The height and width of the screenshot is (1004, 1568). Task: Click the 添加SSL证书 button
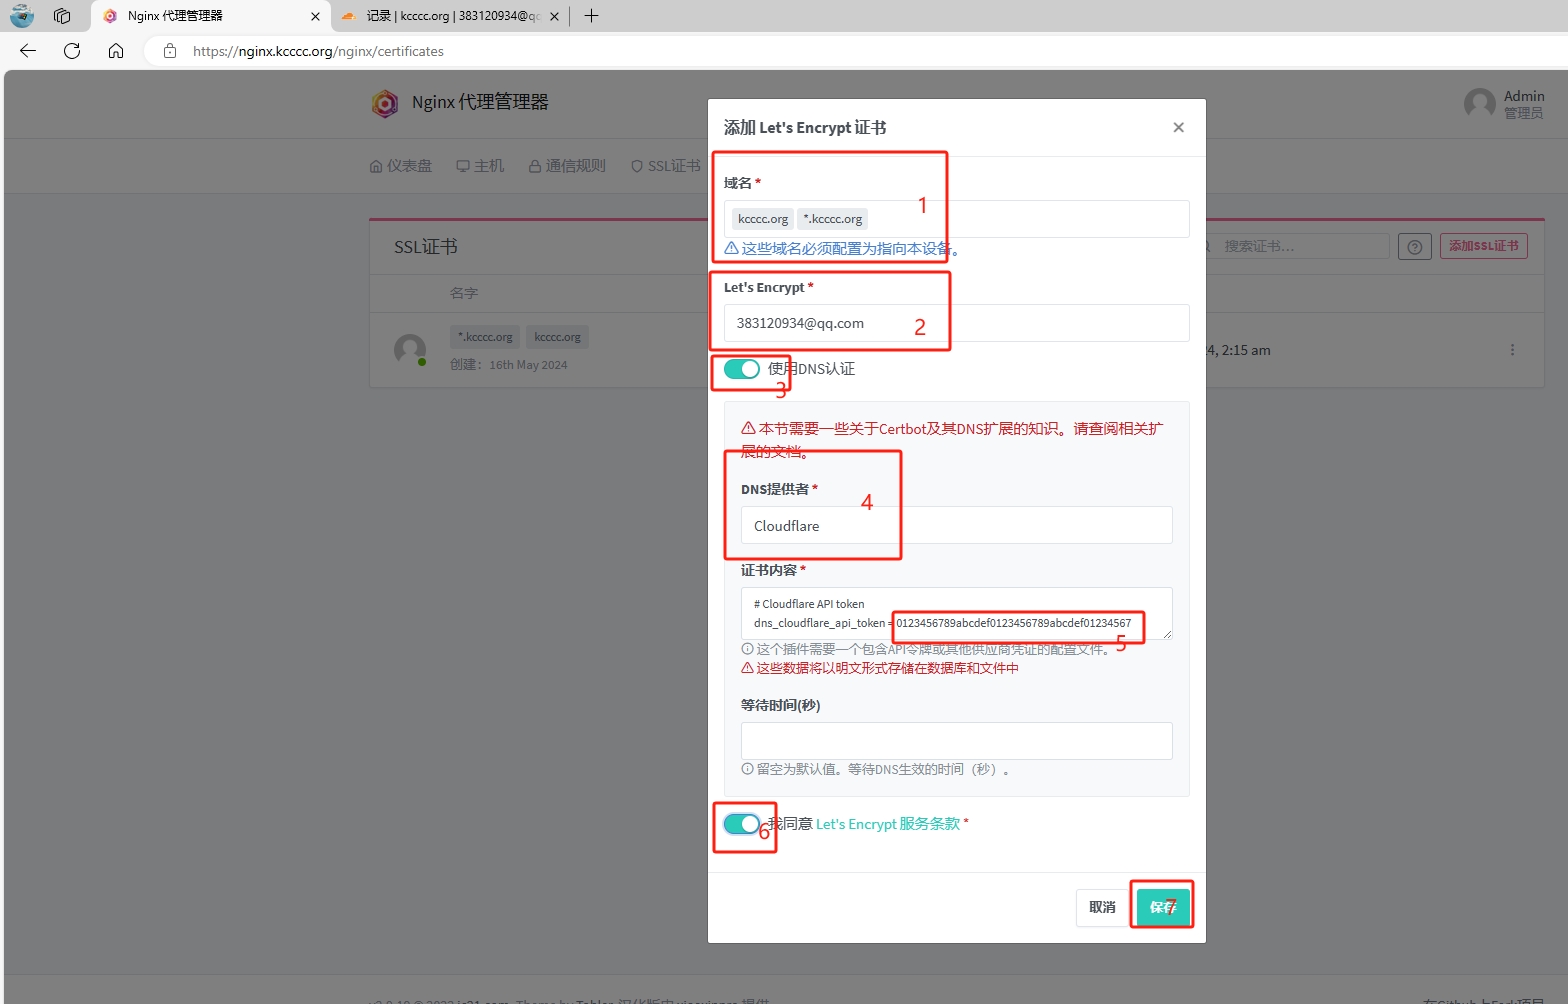coord(1483,246)
